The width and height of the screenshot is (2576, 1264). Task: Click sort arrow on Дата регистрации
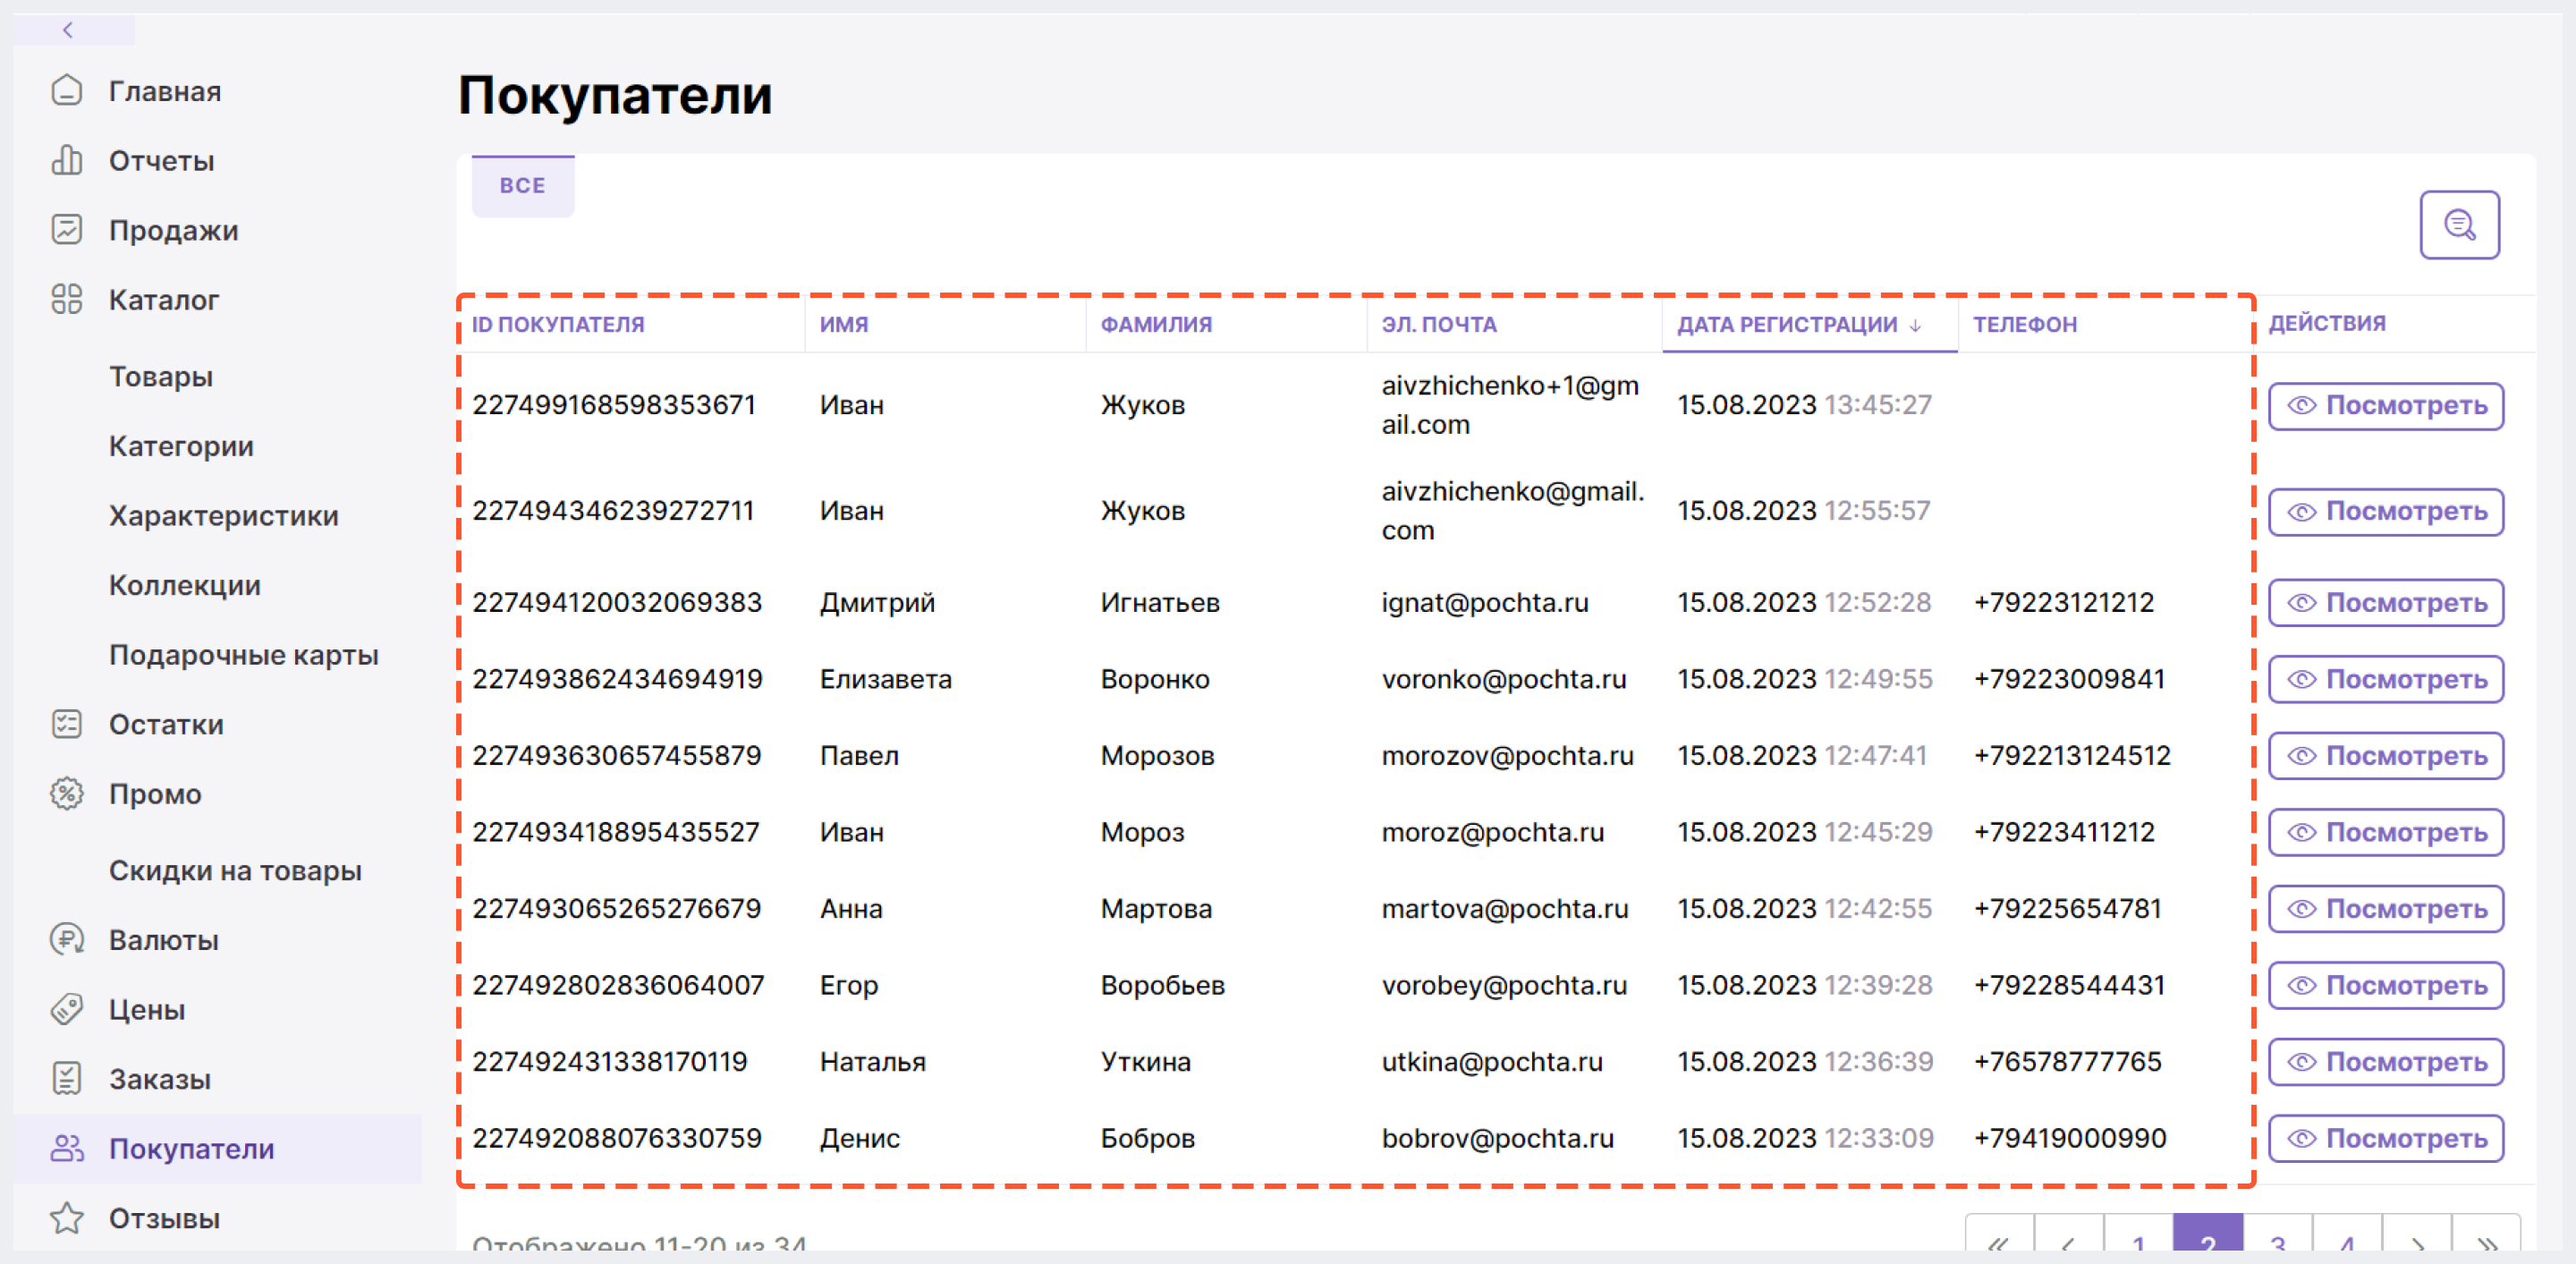tap(1915, 325)
